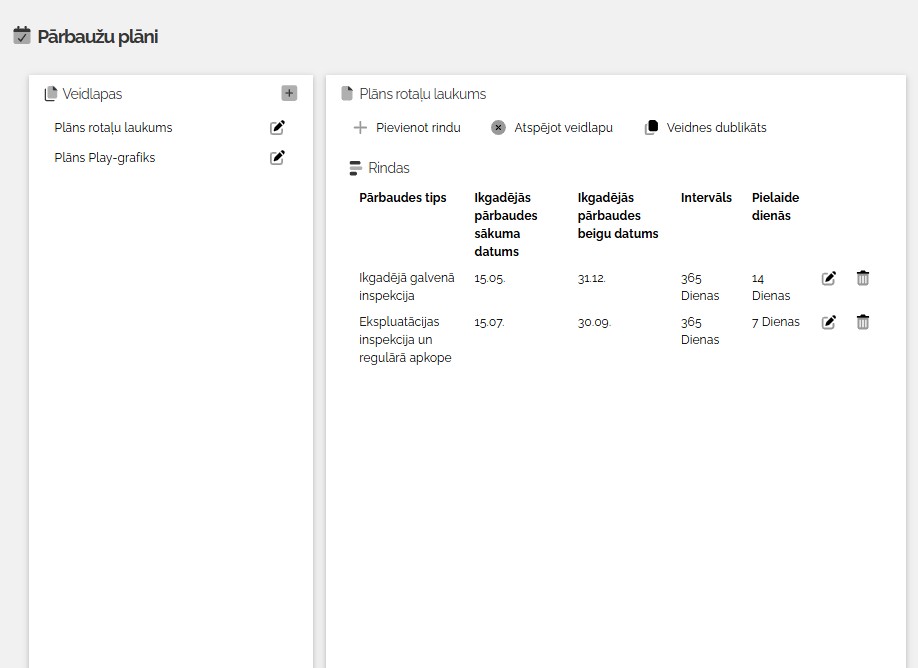Click the Intervāls column header
Screen dimensions: 918x668
point(706,198)
